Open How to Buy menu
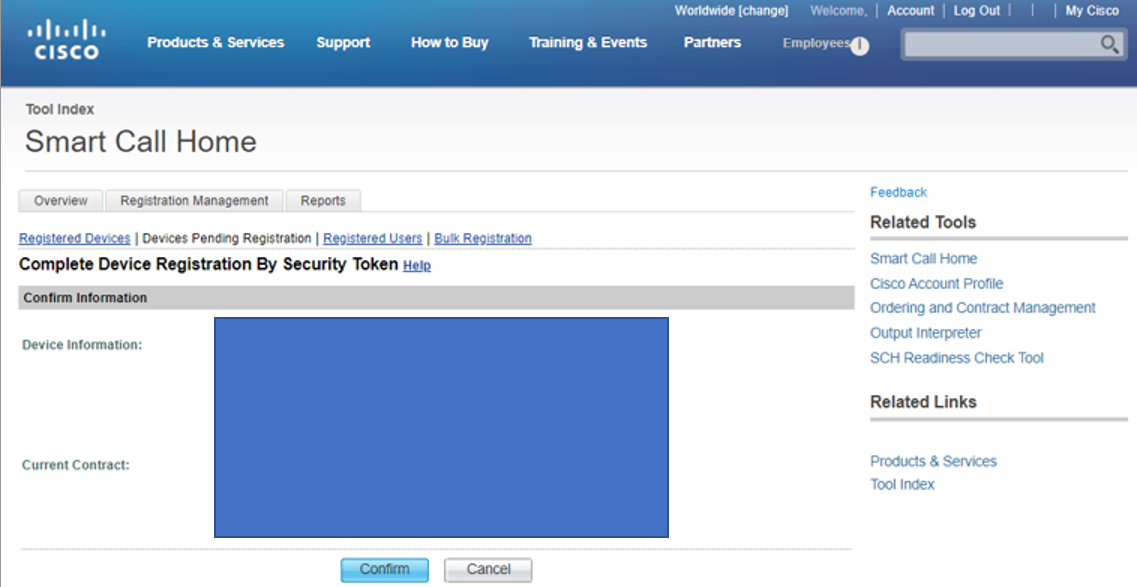The height and width of the screenshot is (587, 1137). tap(449, 42)
